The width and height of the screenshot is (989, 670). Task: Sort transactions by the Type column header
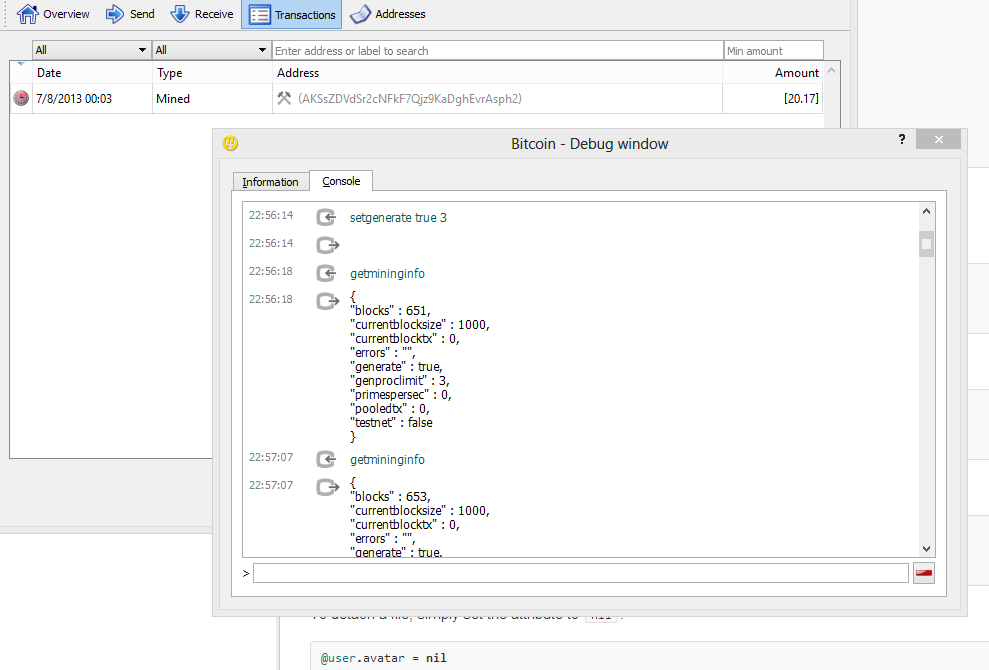click(x=212, y=73)
